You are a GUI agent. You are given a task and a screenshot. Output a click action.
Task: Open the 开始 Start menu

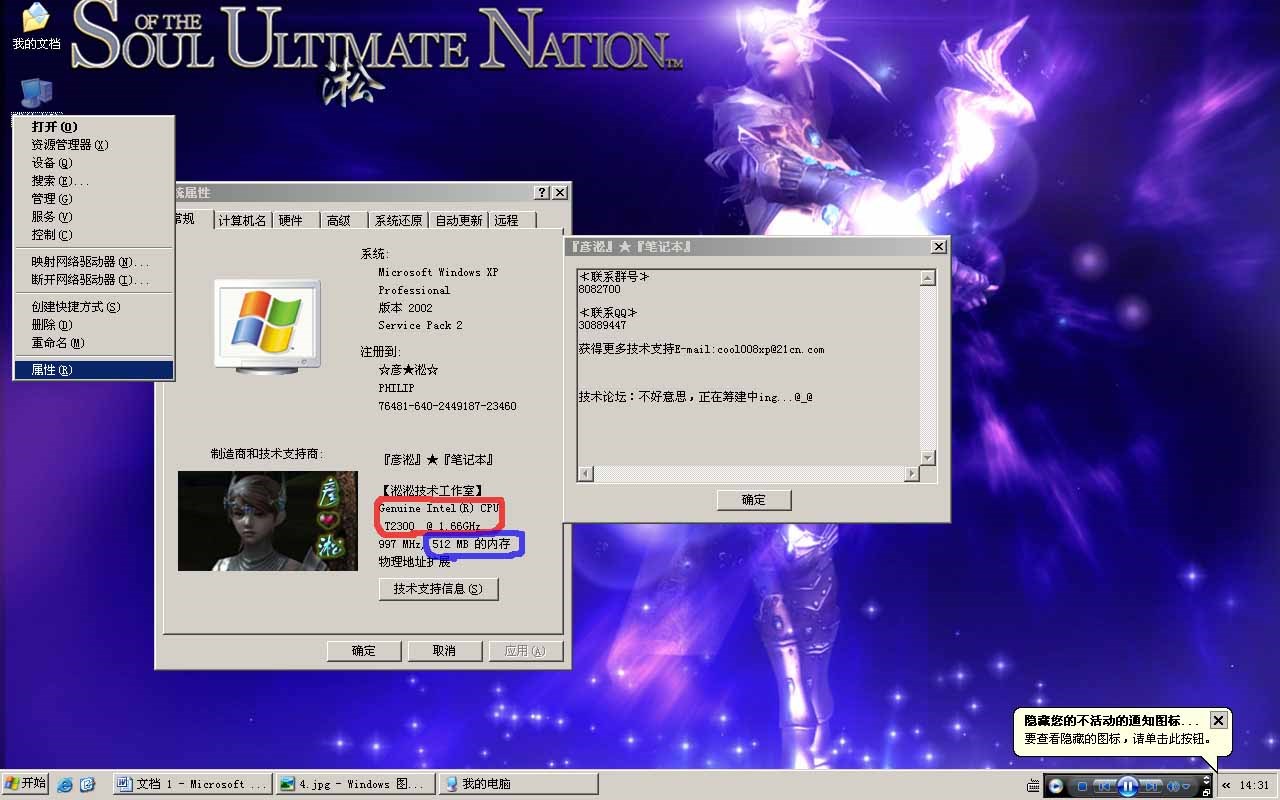tap(25, 784)
